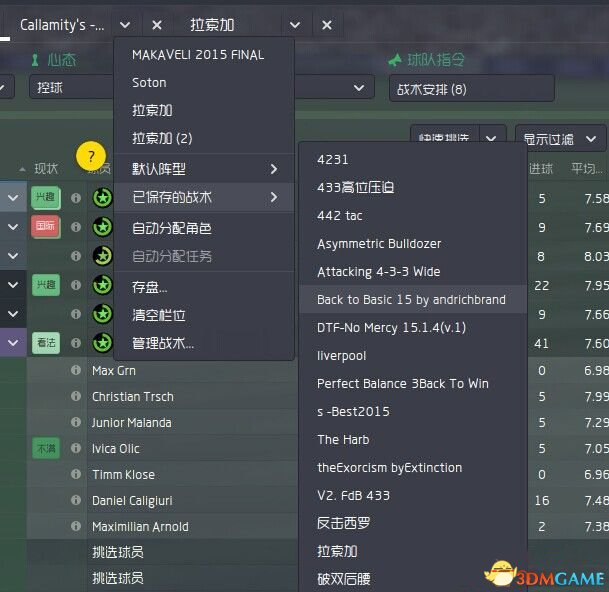
Task: Expand the 已保存的战术 submenu
Action: (x=204, y=197)
